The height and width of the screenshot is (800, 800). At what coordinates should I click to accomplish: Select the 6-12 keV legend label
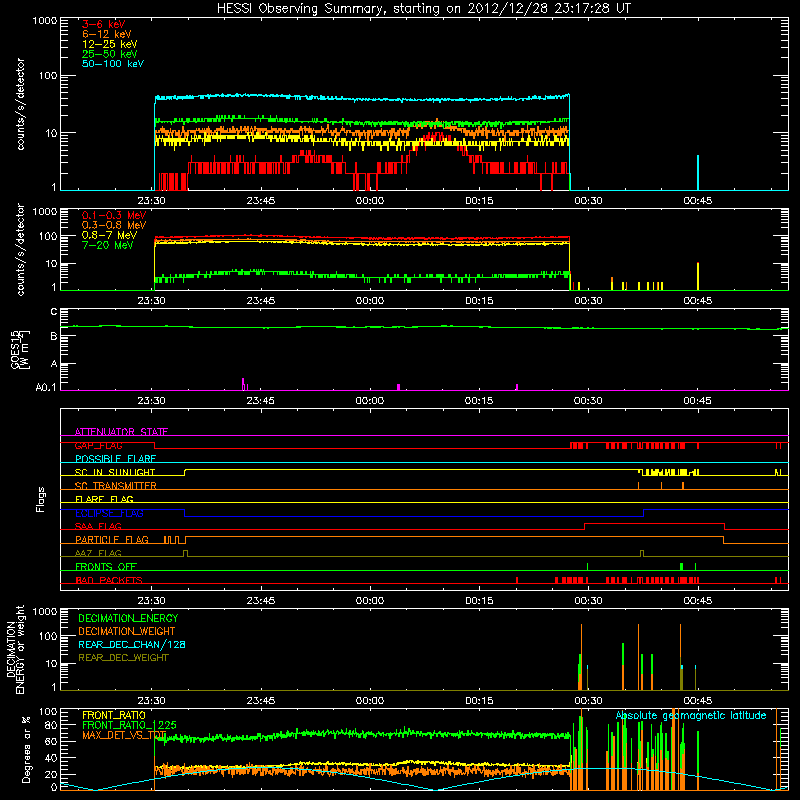pyautogui.click(x=107, y=34)
